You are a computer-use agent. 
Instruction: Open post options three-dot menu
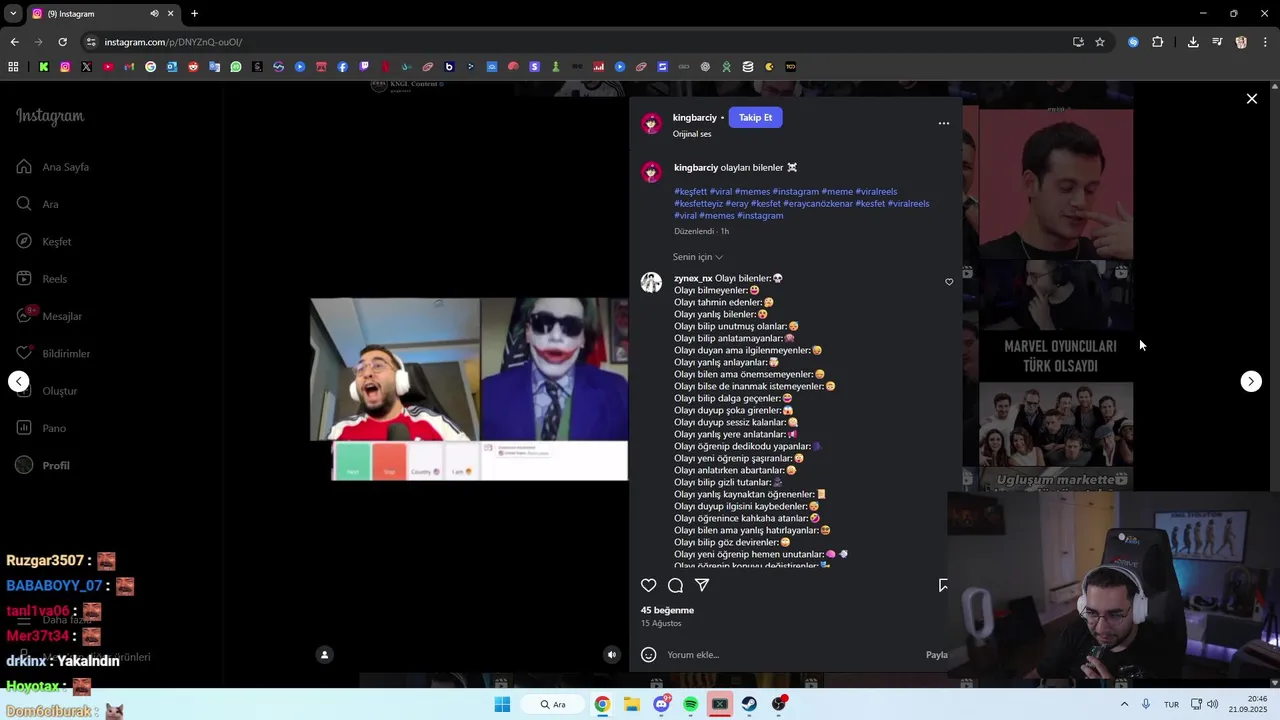point(943,123)
